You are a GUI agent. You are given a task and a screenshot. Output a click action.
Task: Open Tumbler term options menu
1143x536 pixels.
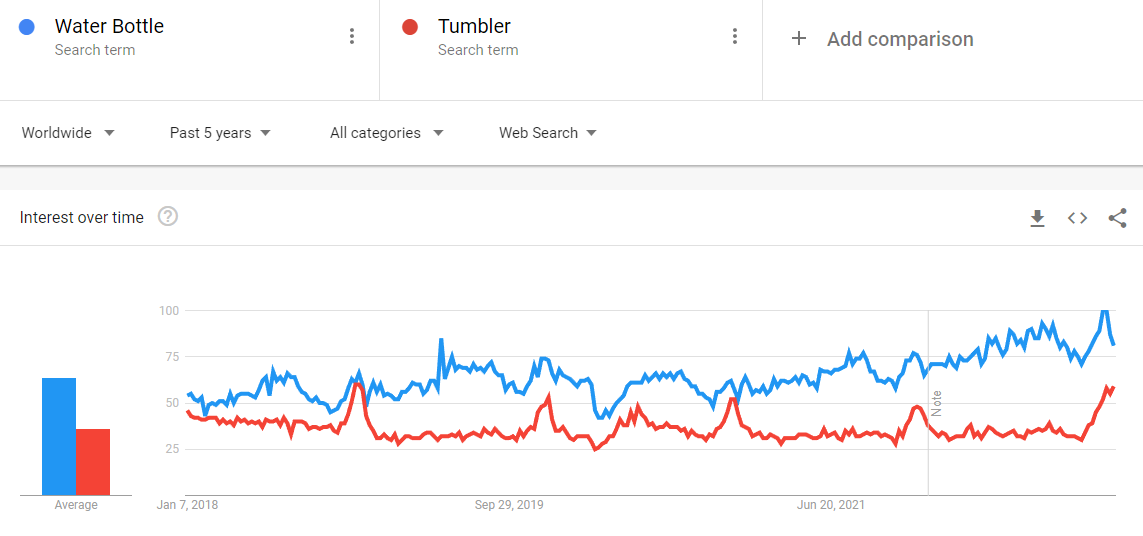(735, 36)
